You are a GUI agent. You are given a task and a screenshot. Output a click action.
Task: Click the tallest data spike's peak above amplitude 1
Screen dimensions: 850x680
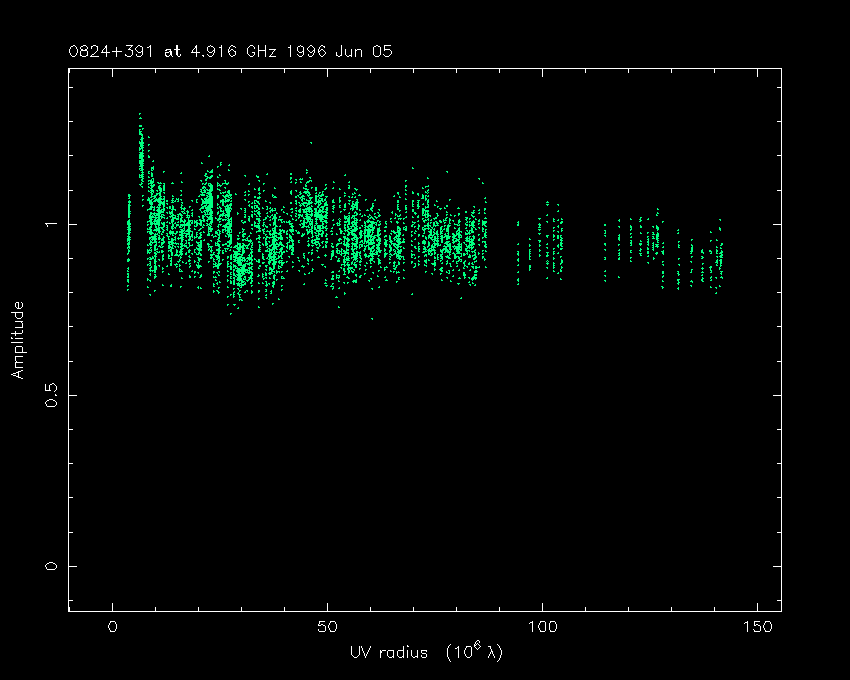tap(140, 116)
